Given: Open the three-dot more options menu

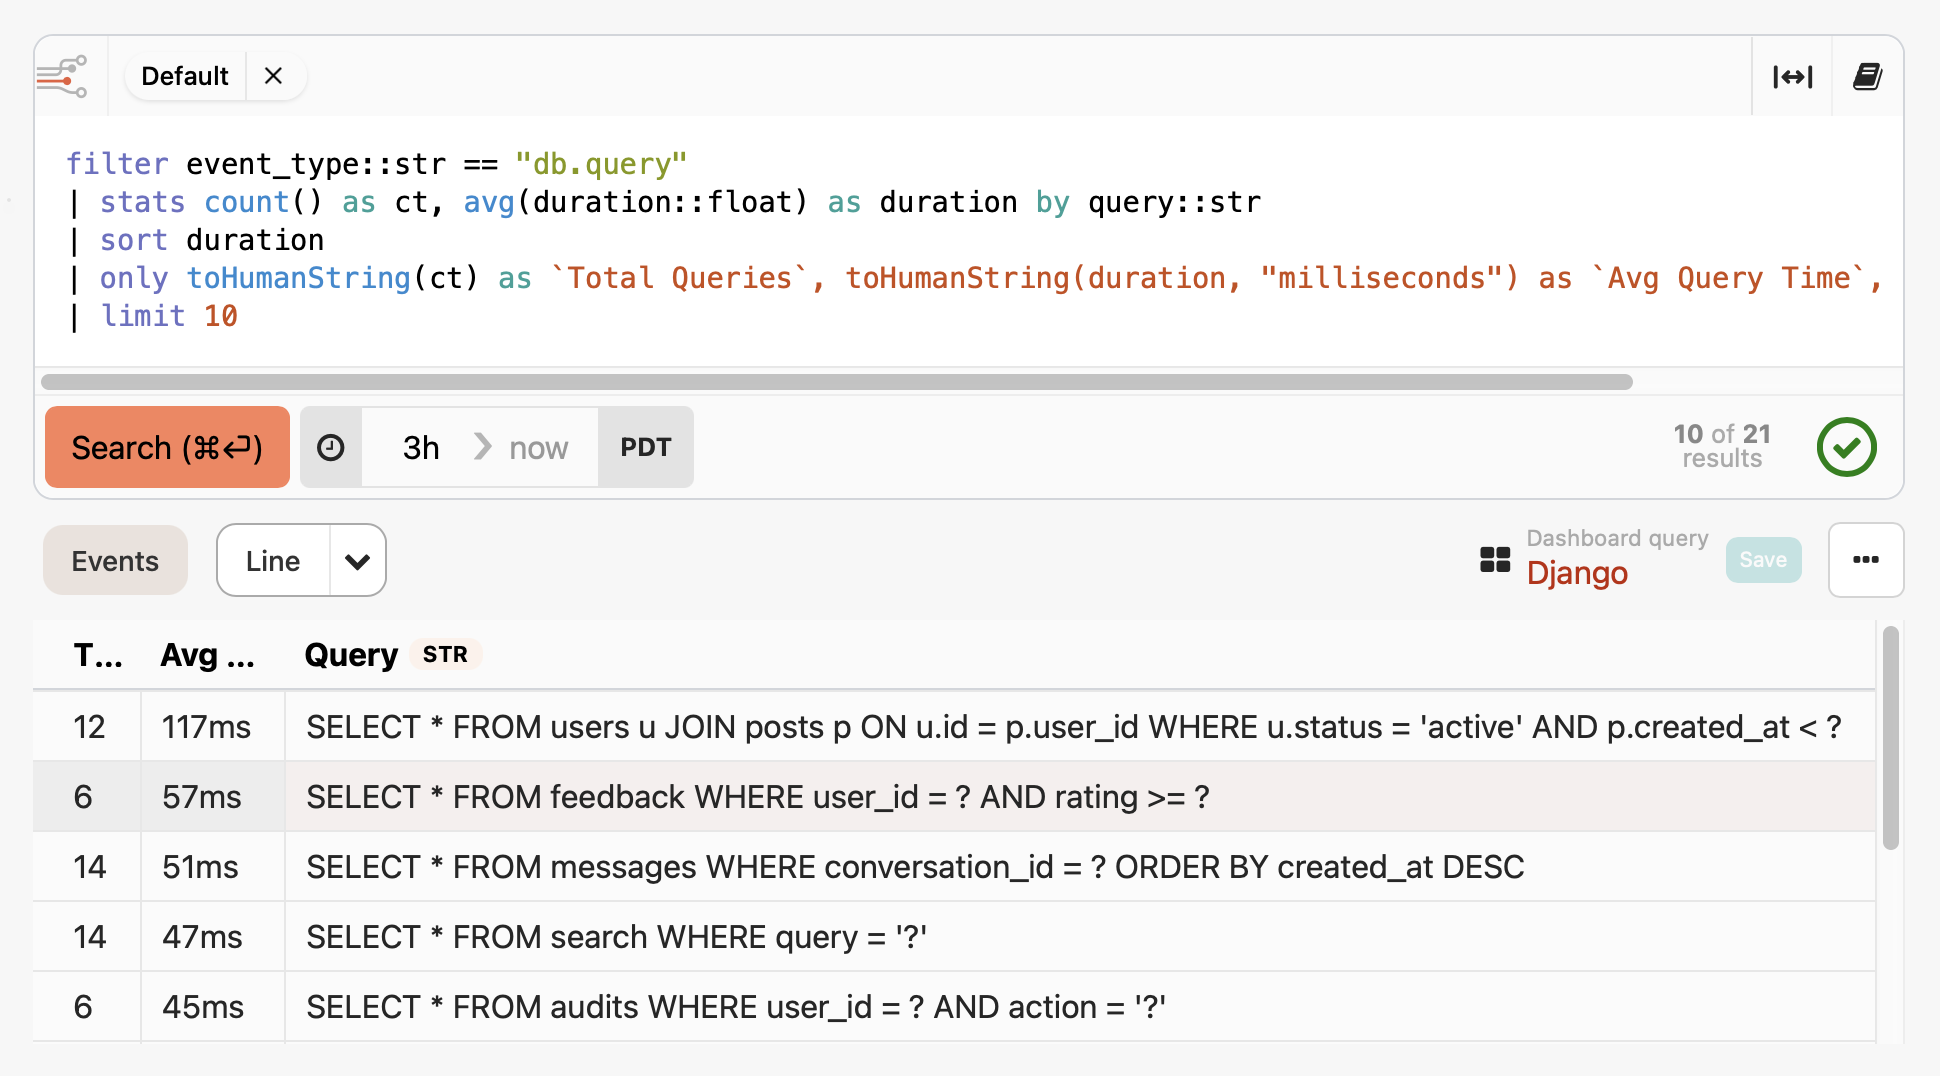Looking at the screenshot, I should pyautogui.click(x=1865, y=560).
